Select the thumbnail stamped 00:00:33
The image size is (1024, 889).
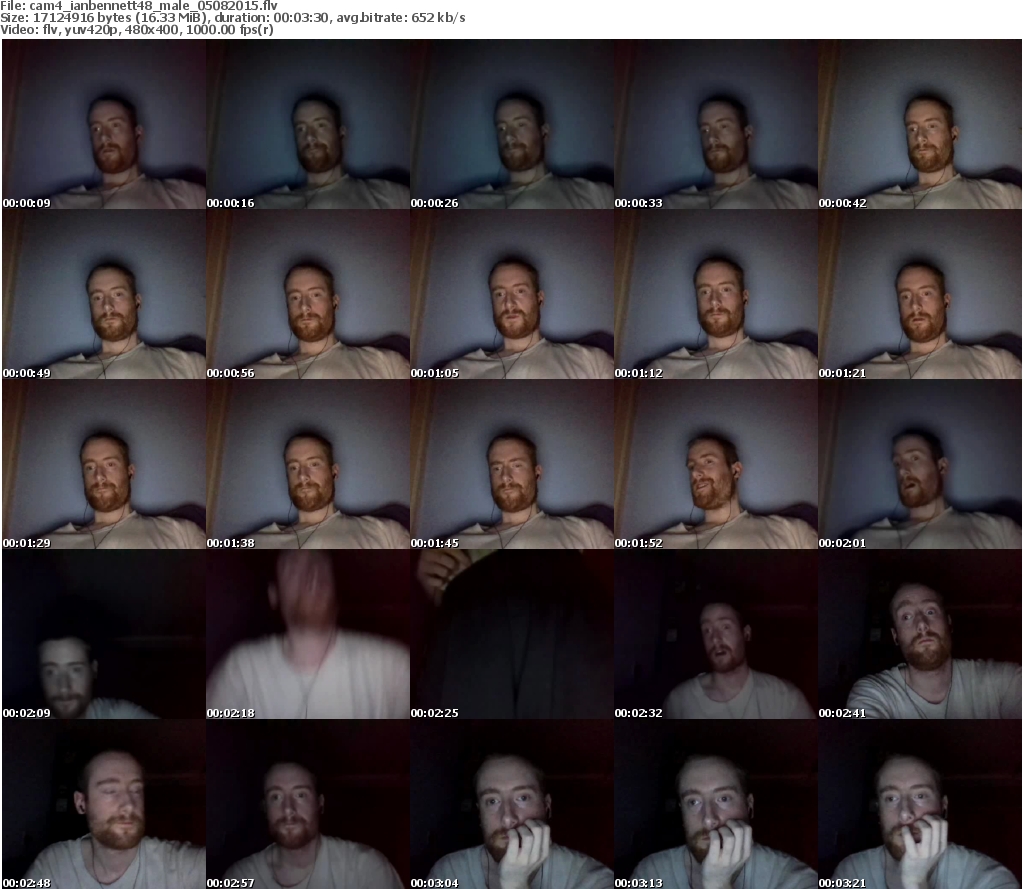coord(716,124)
